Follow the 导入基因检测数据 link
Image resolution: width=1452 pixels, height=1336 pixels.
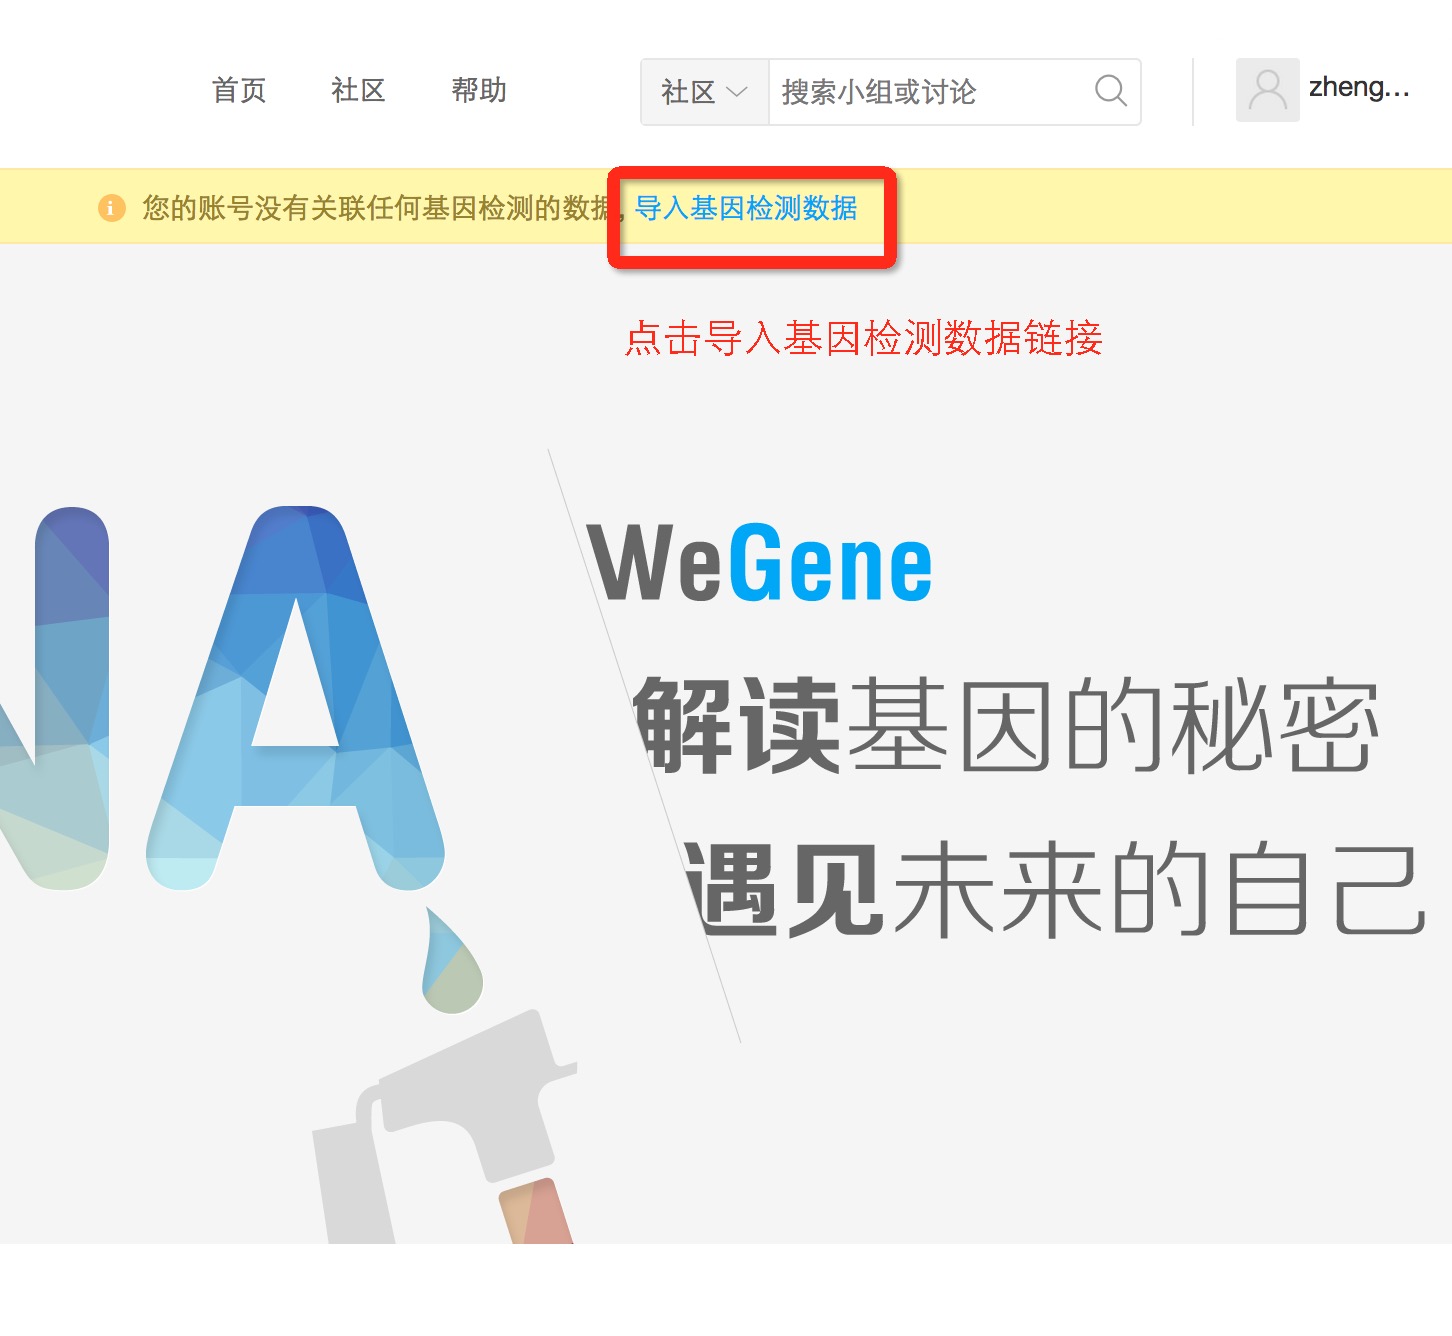coord(746,208)
